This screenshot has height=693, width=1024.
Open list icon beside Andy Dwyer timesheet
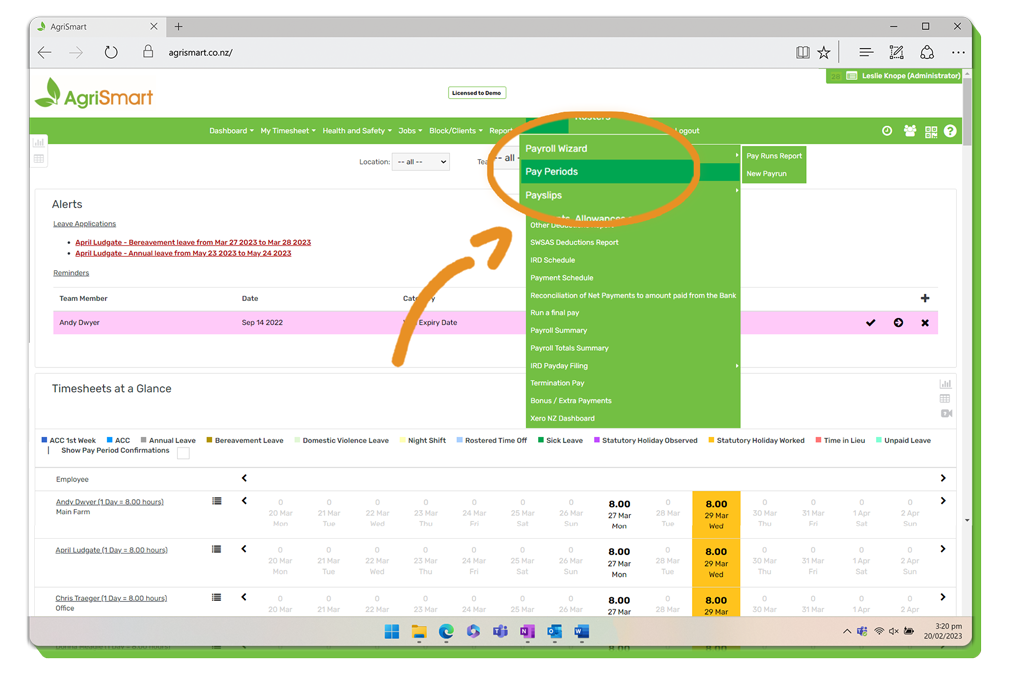pyautogui.click(x=217, y=501)
